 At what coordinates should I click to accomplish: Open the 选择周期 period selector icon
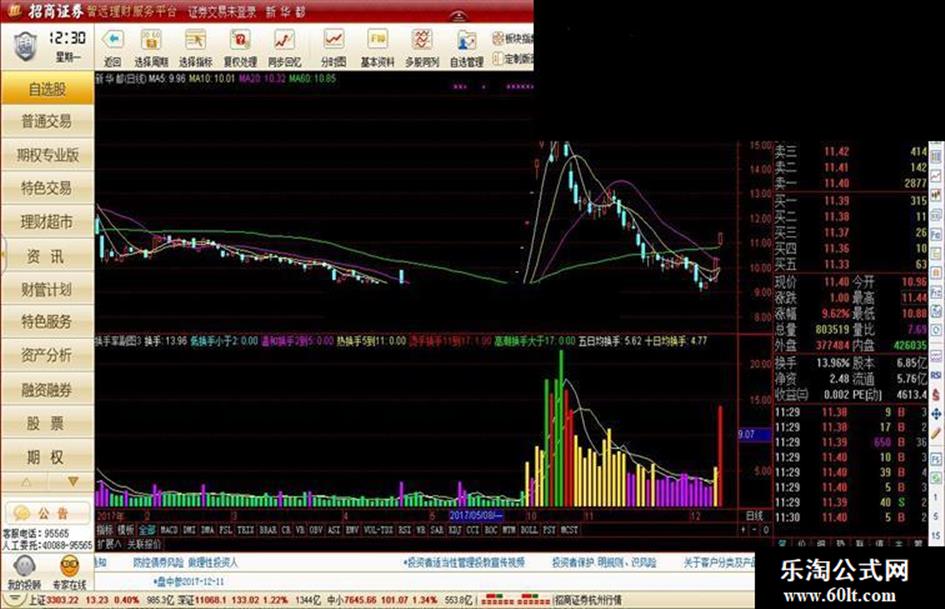(151, 40)
